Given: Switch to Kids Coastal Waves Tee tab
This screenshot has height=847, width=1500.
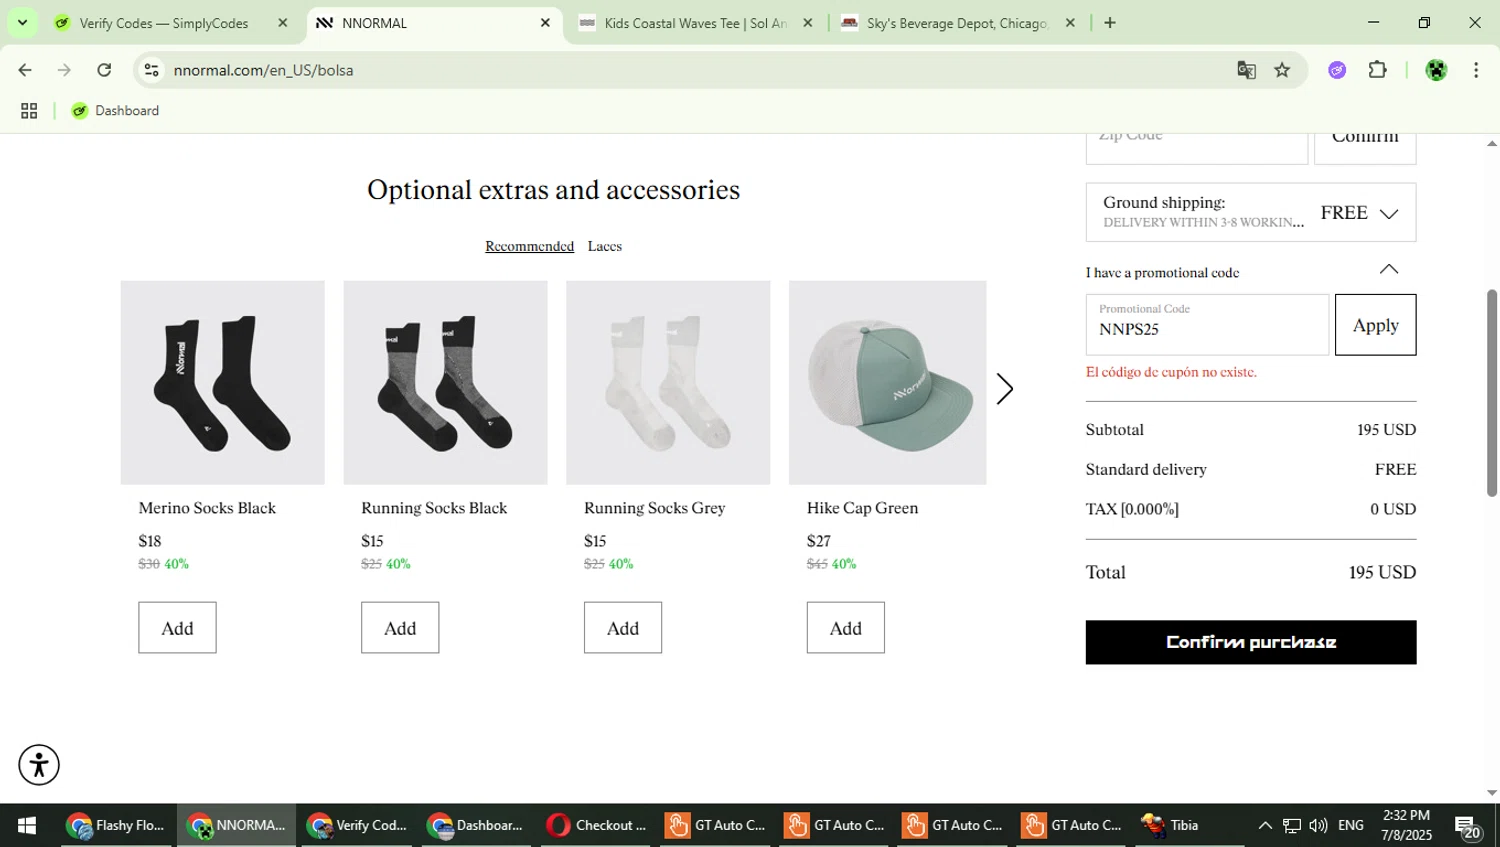Looking at the screenshot, I should coord(695,23).
